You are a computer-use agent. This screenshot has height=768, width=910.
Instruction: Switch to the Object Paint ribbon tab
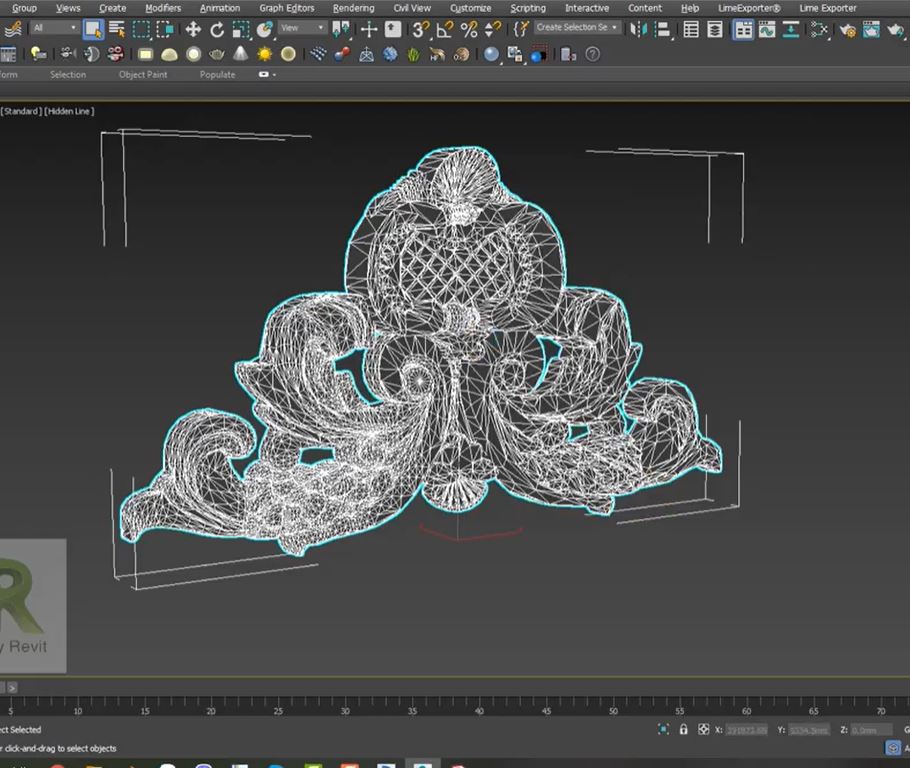tap(143, 74)
